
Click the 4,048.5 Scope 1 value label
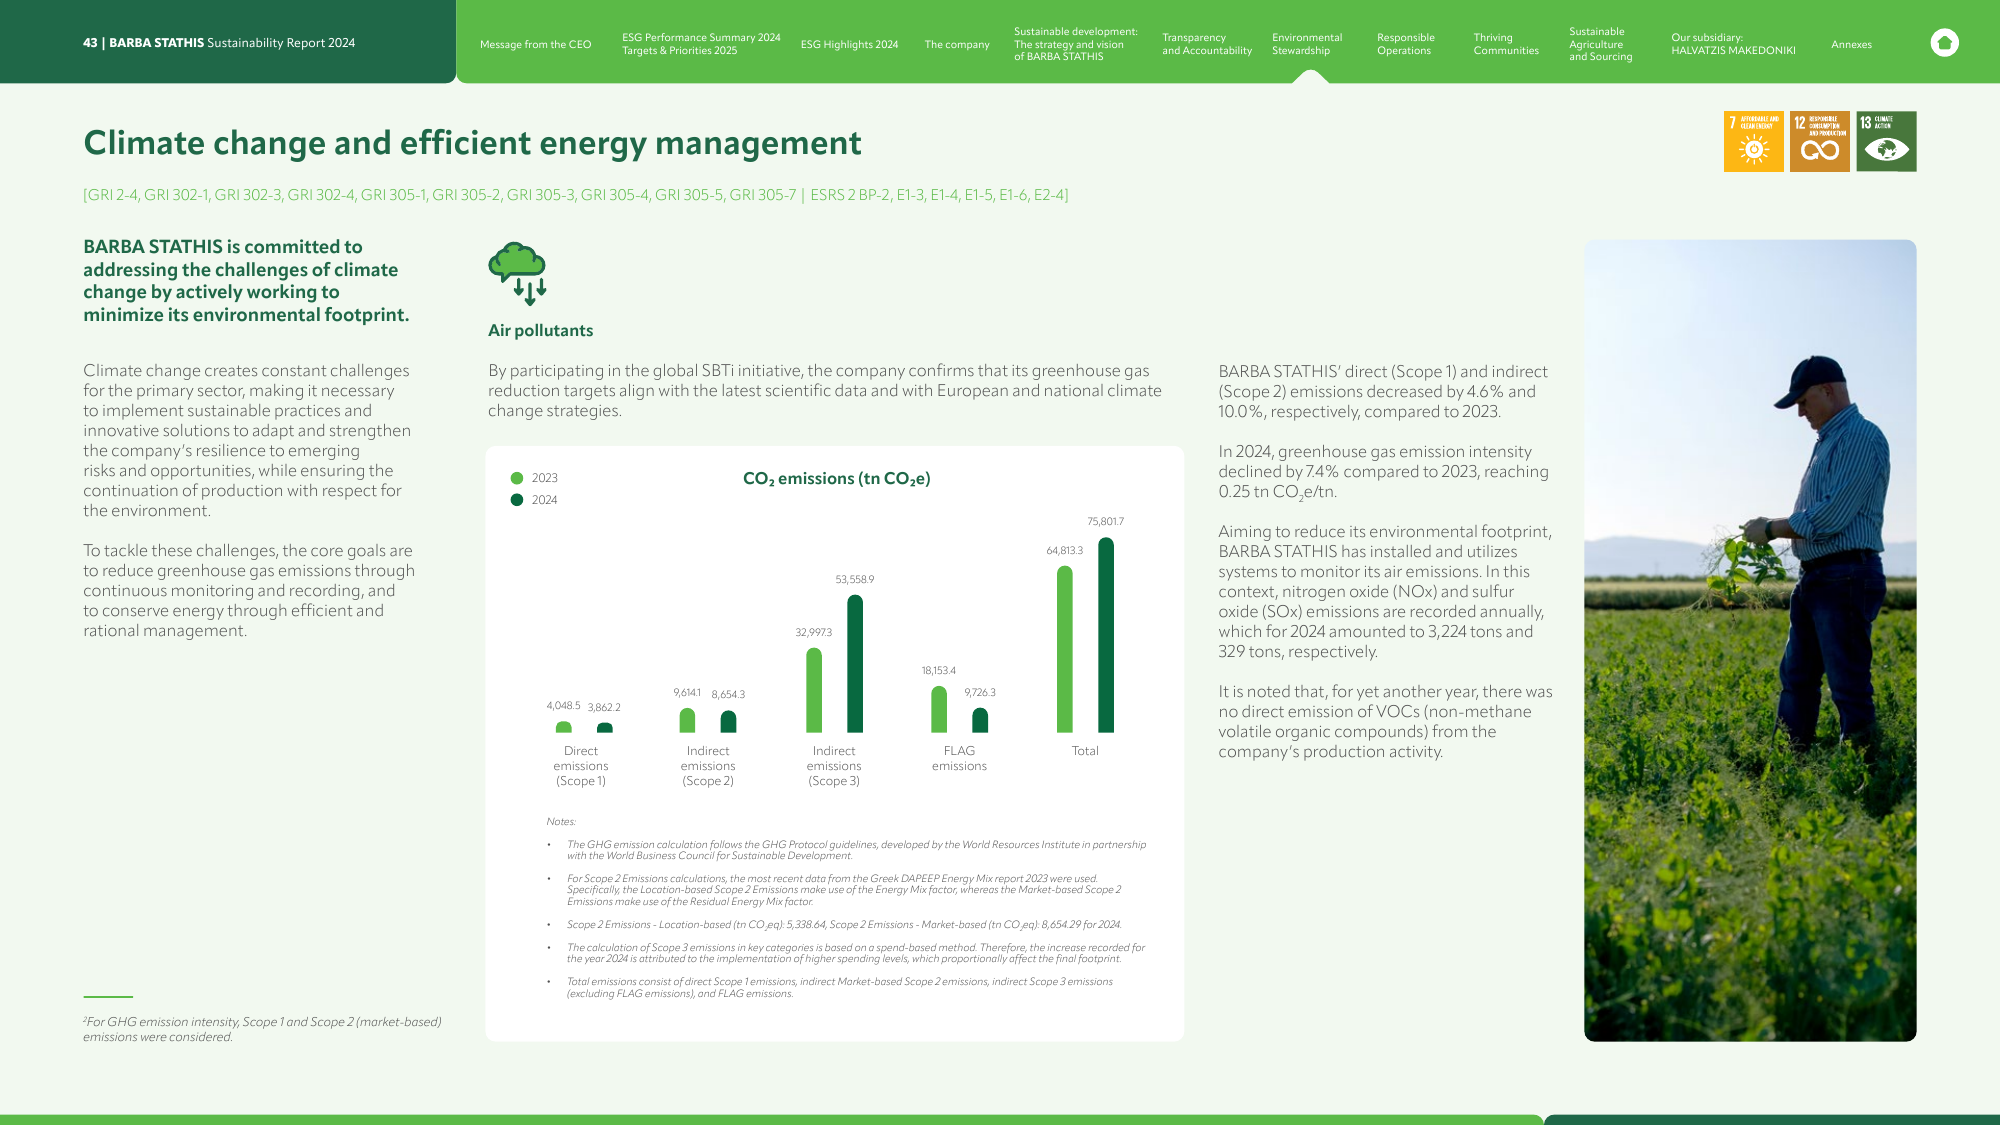click(x=563, y=706)
